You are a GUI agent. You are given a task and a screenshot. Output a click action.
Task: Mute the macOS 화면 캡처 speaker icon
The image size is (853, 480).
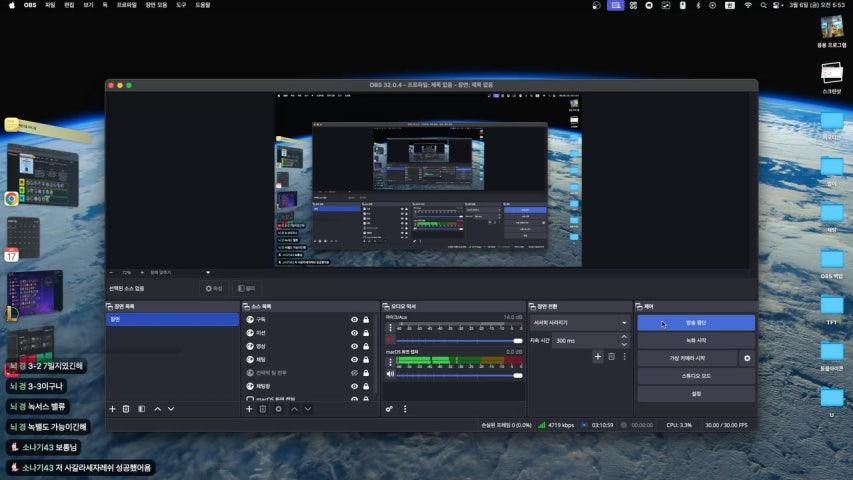[390, 374]
